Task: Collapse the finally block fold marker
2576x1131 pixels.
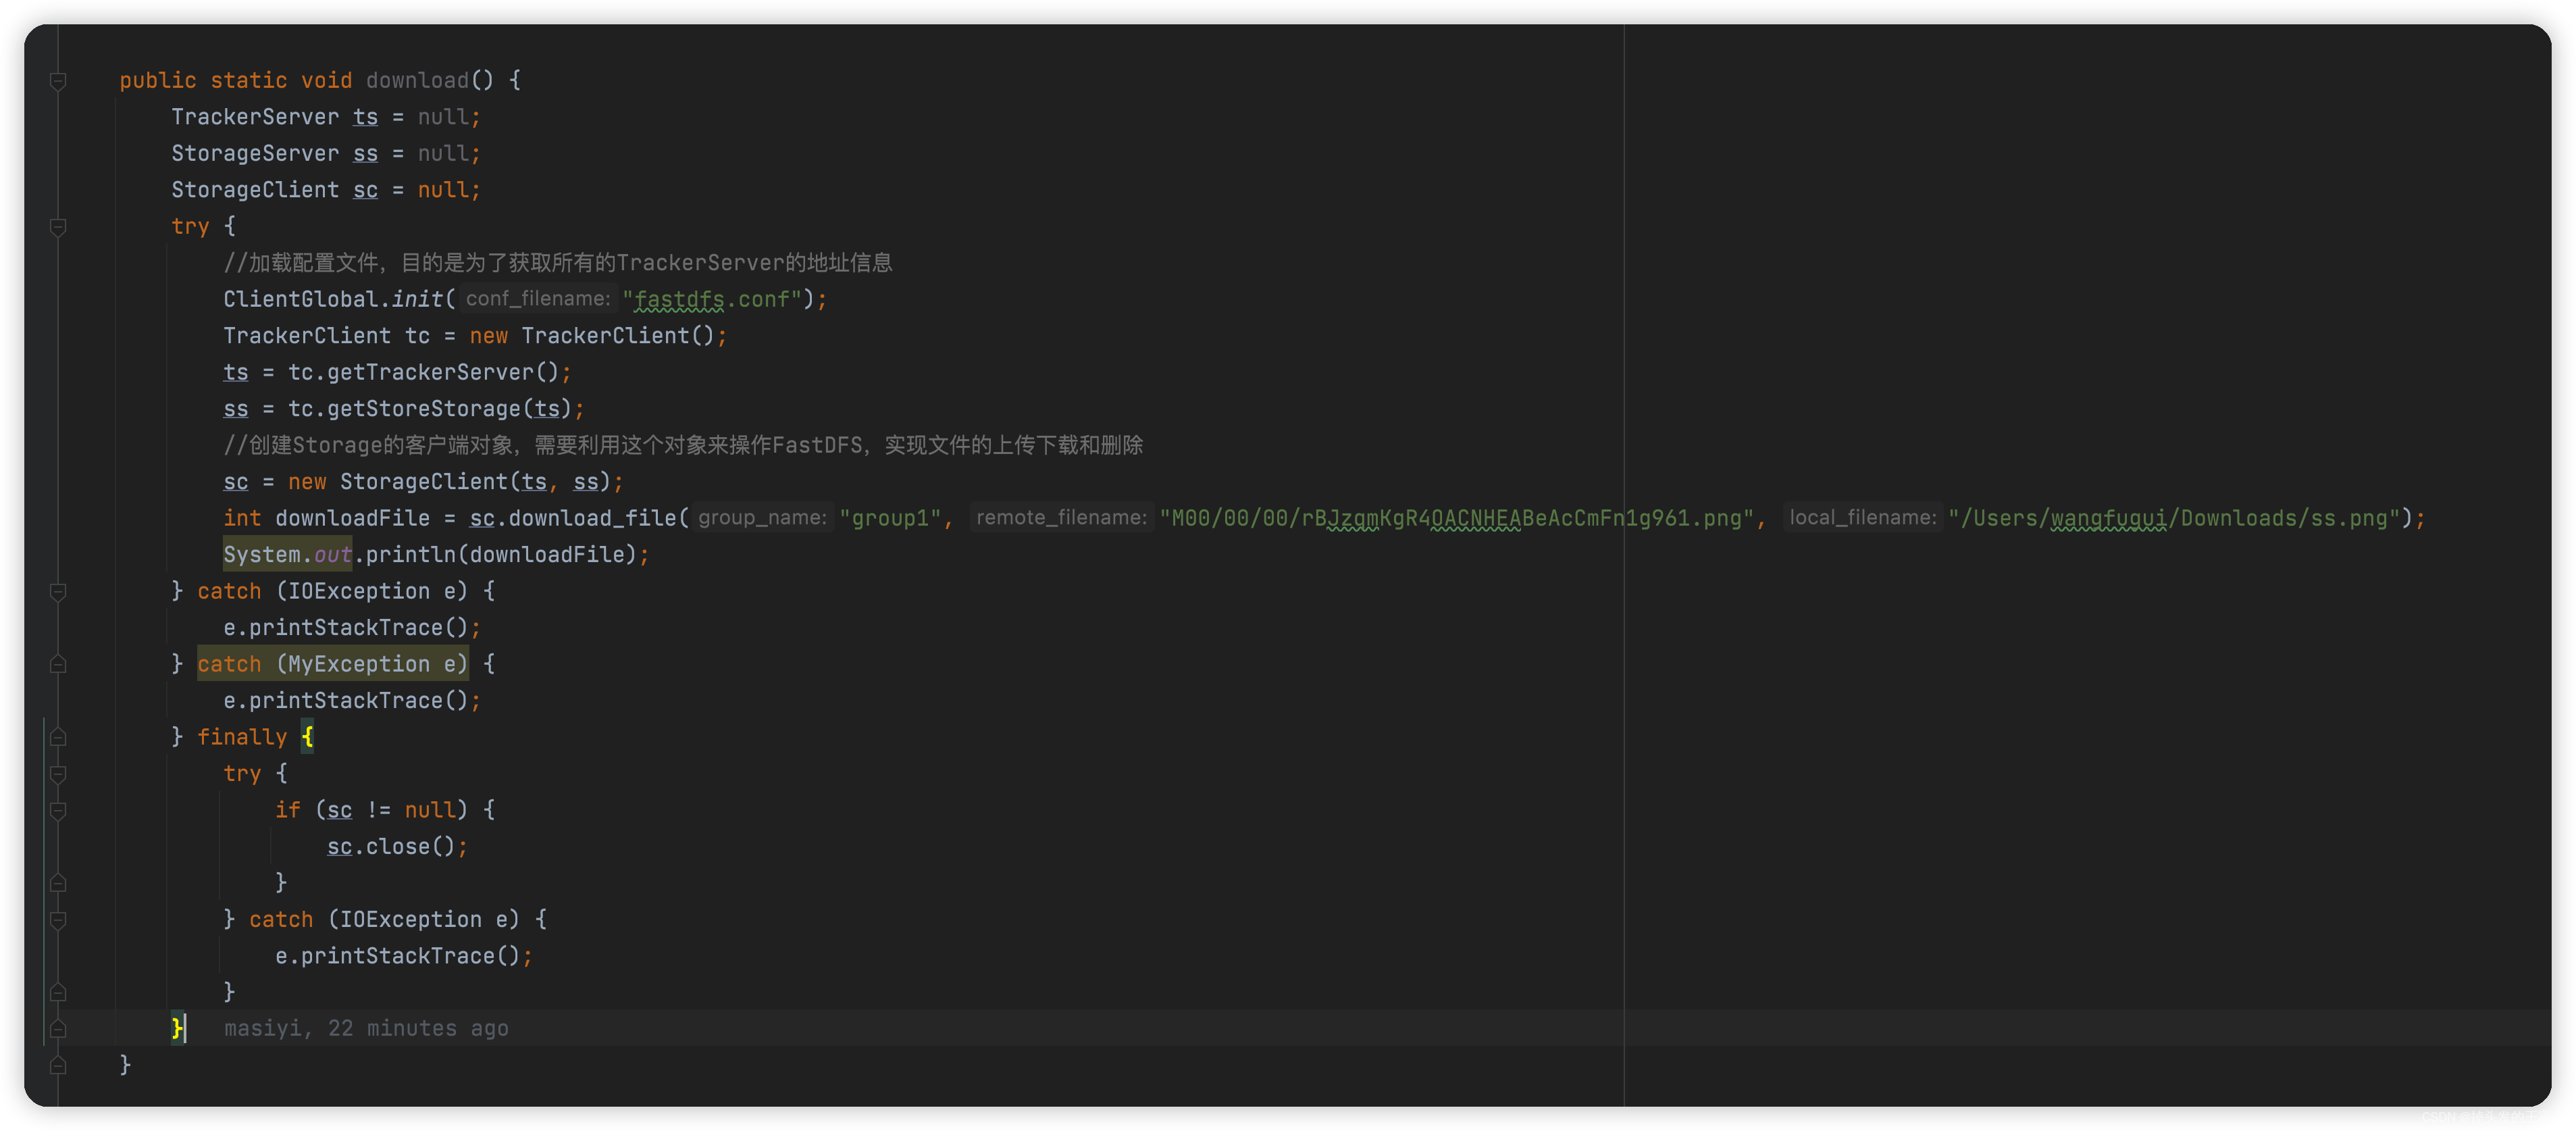Action: coord(58,737)
